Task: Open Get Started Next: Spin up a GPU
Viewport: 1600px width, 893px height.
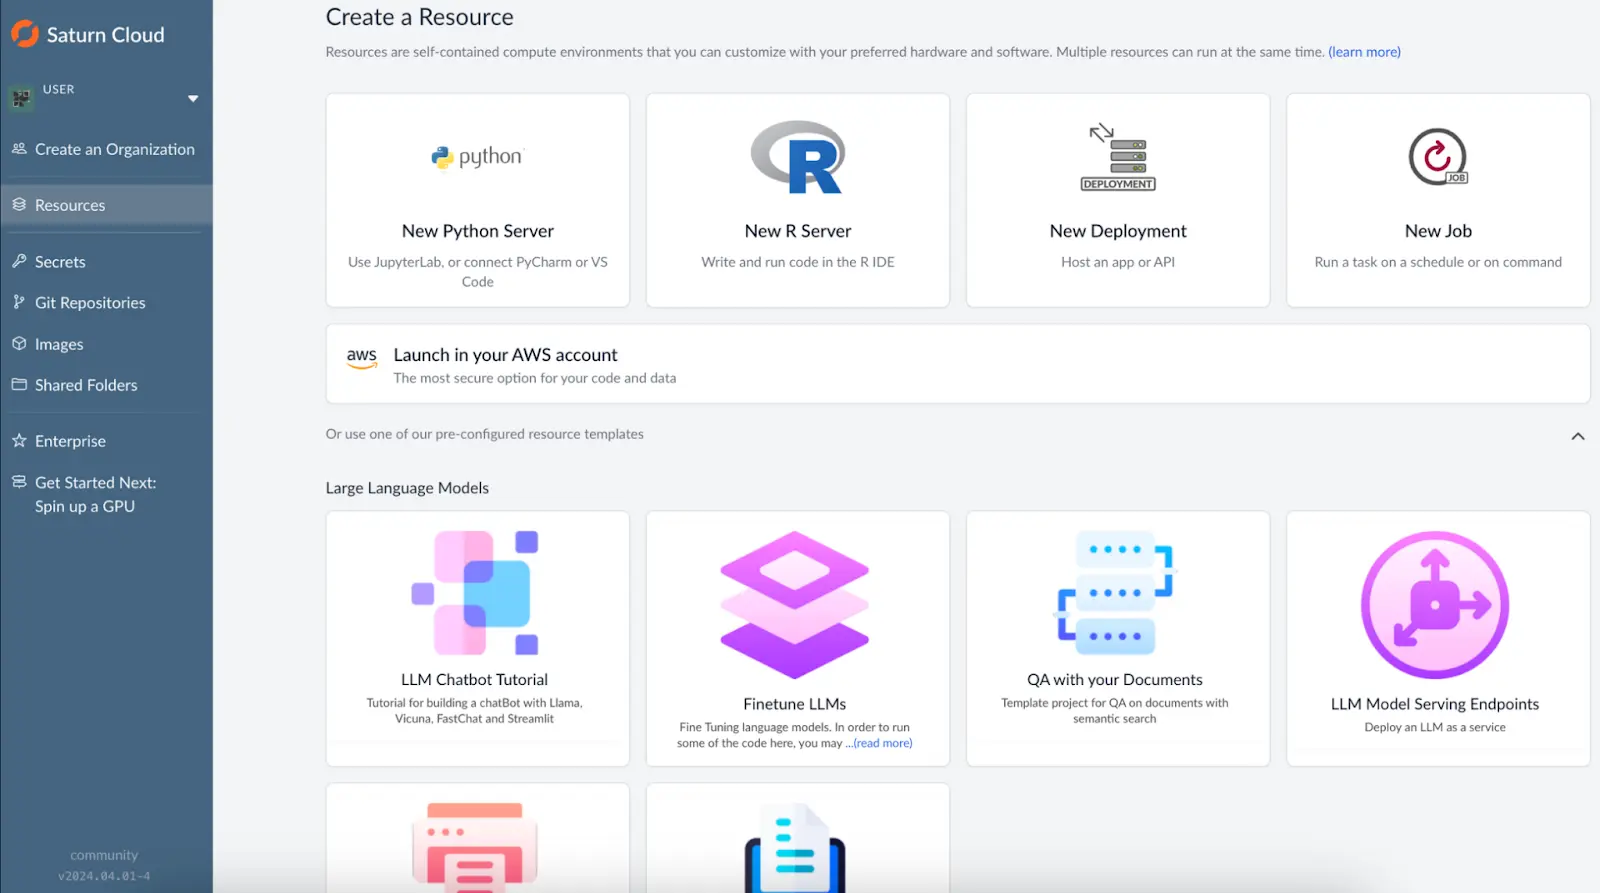Action: pos(96,494)
